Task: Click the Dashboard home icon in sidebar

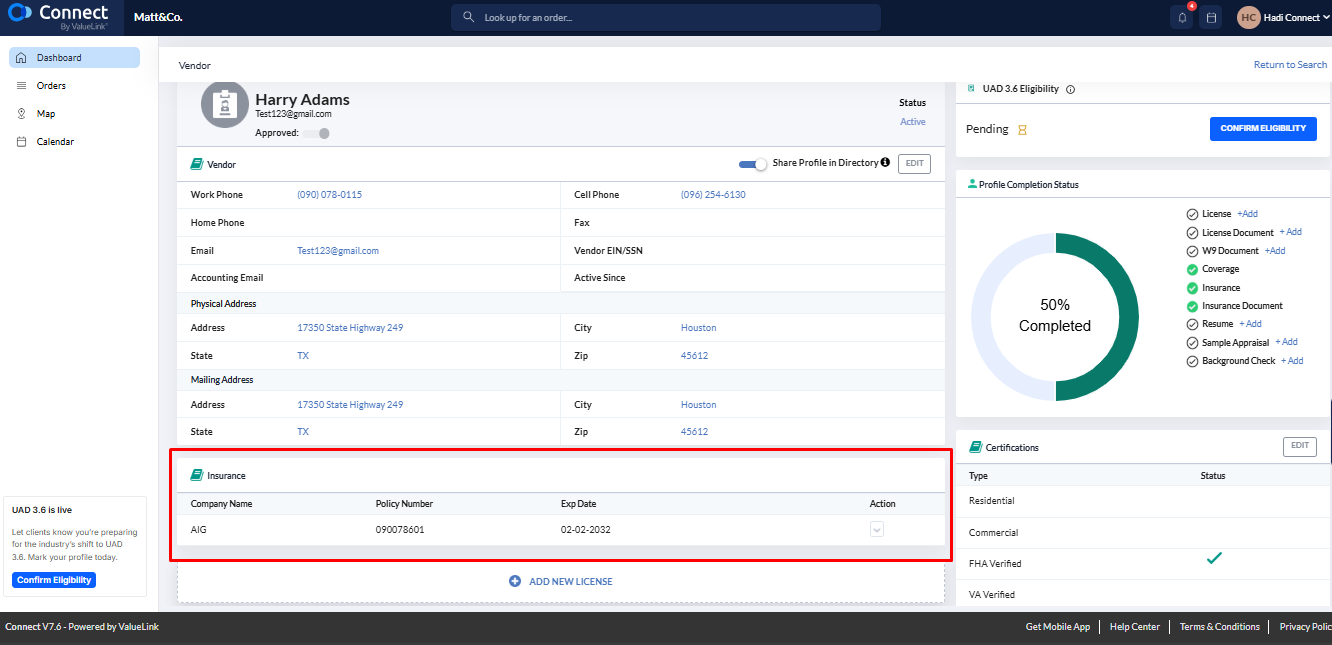Action: (21, 58)
